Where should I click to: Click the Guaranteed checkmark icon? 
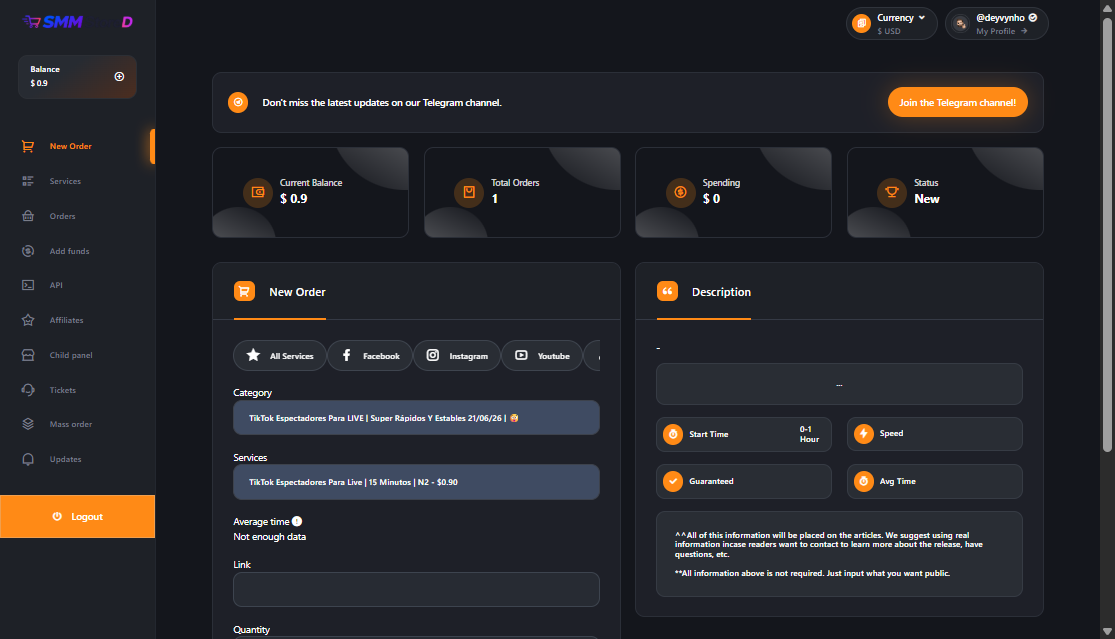coord(673,481)
